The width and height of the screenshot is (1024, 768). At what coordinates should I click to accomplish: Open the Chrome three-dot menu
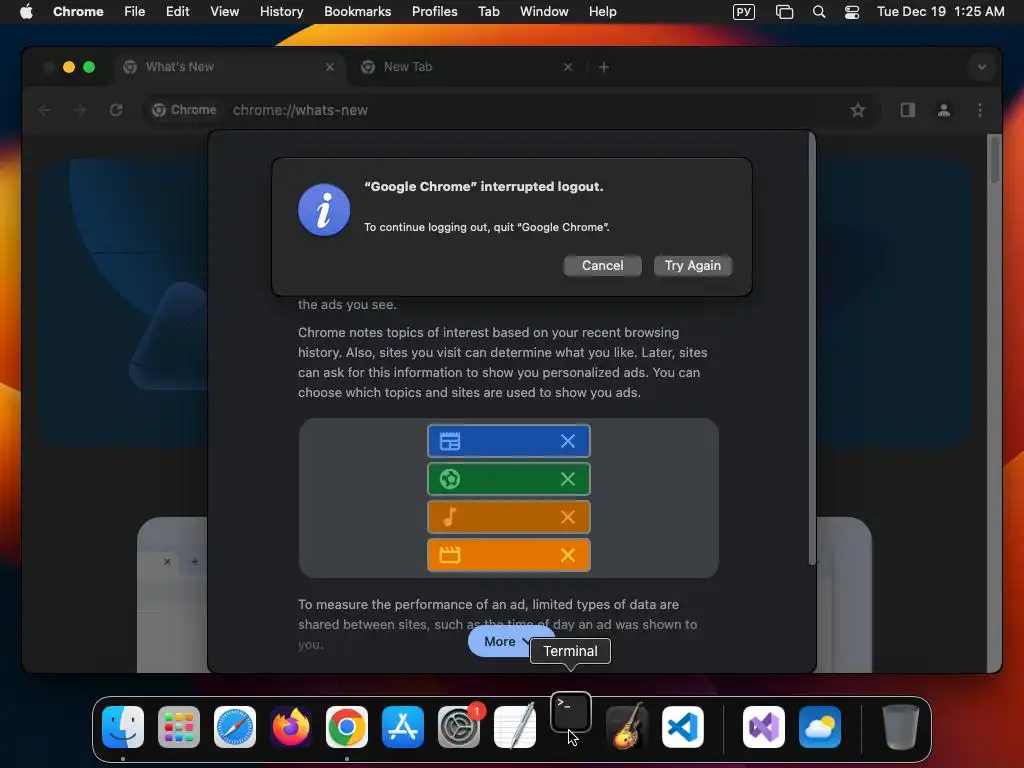[979, 110]
